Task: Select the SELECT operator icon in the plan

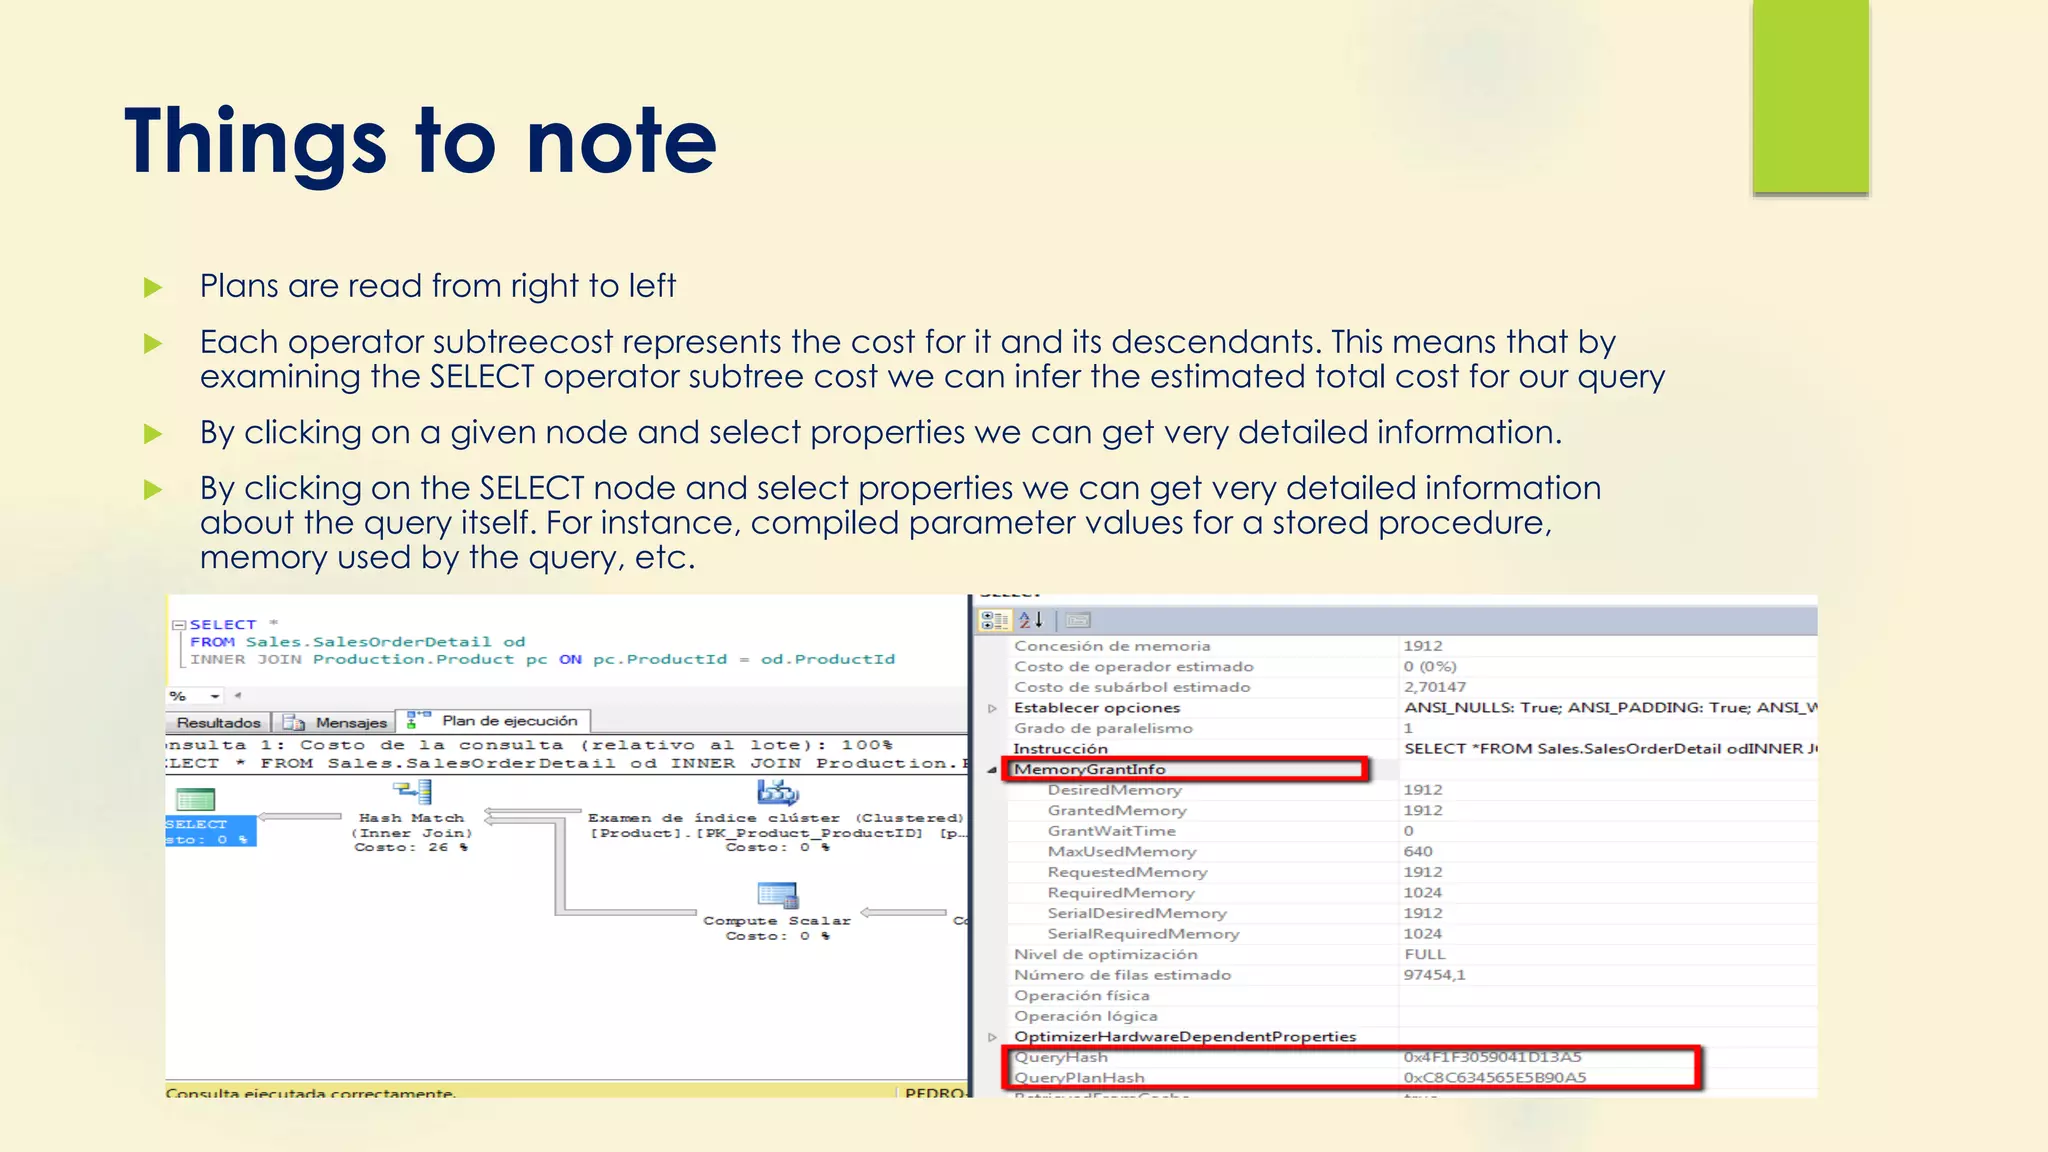Action: [195, 800]
